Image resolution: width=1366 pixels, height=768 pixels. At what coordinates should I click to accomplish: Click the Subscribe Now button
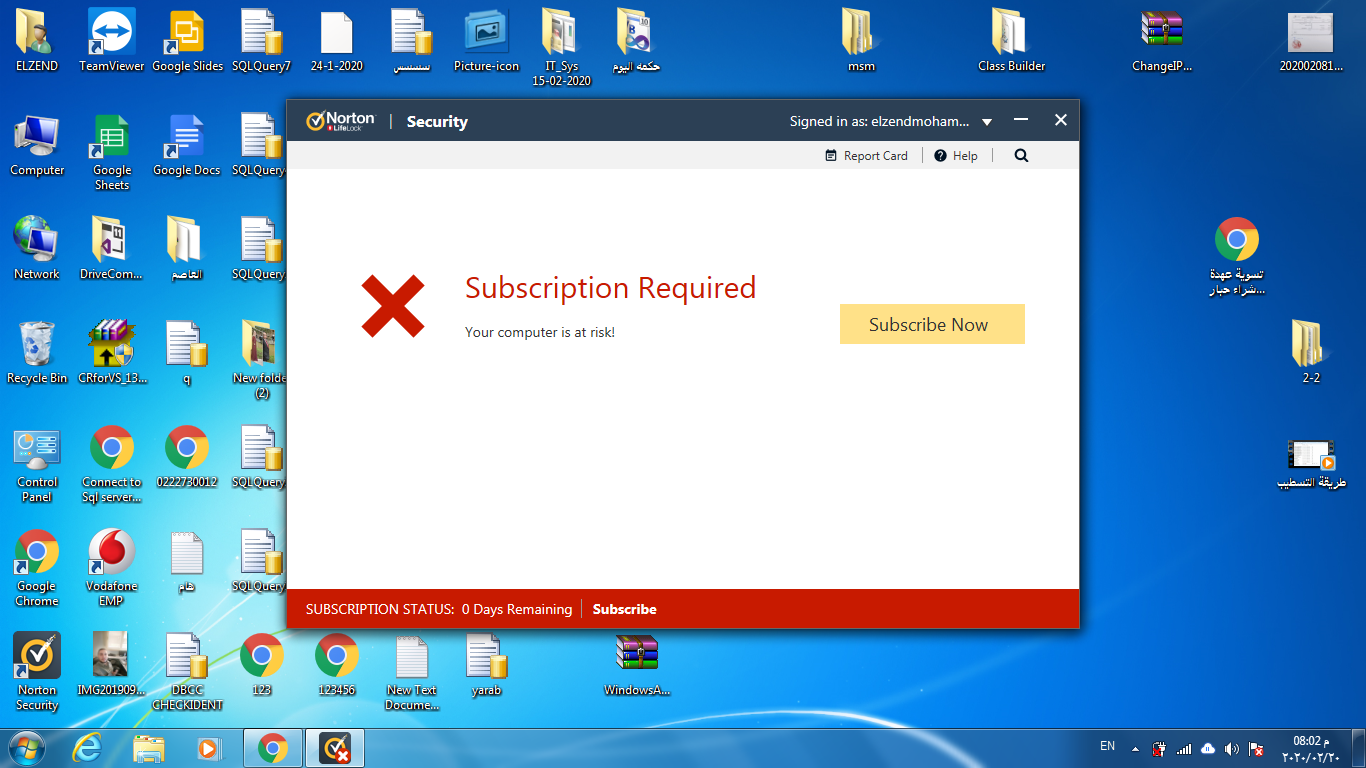(x=932, y=324)
